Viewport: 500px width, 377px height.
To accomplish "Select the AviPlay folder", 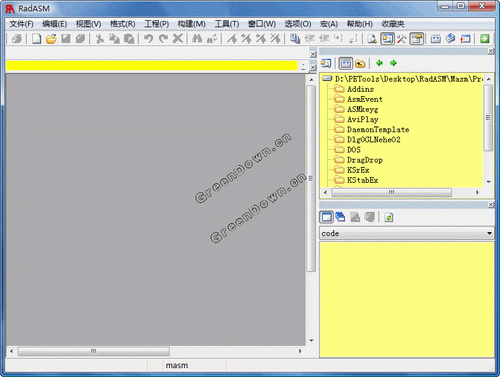I will click(x=363, y=119).
